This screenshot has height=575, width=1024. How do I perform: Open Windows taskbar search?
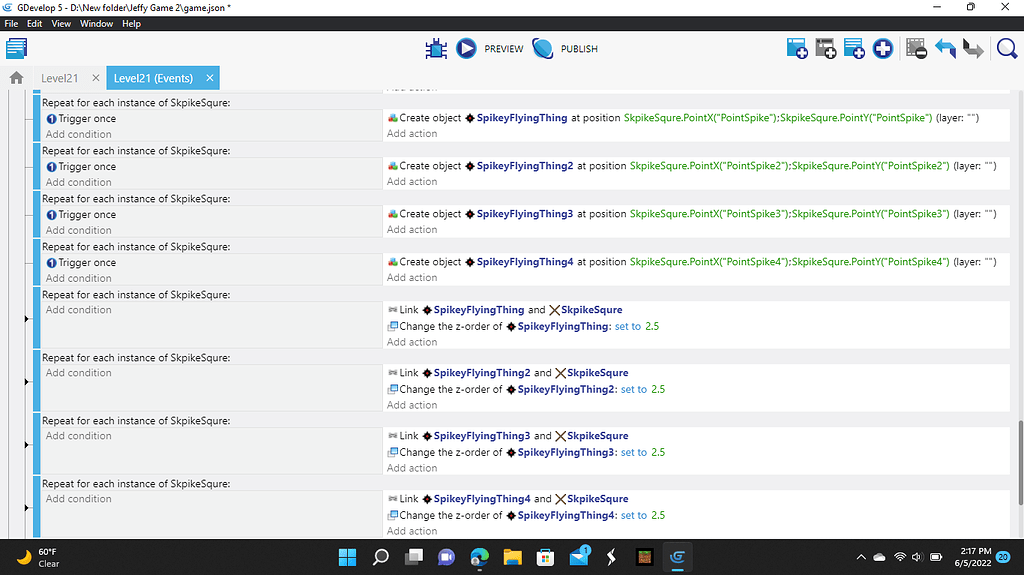coord(380,557)
